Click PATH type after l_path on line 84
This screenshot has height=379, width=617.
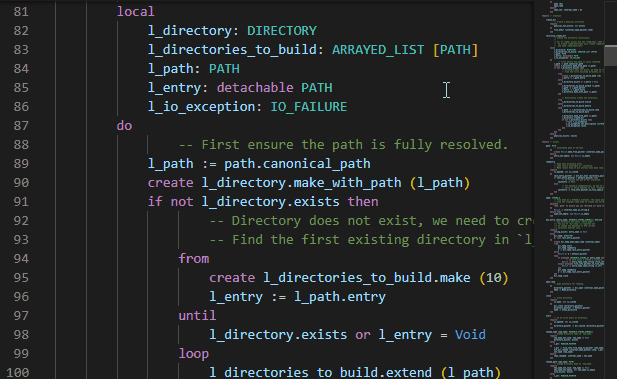click(x=224, y=69)
